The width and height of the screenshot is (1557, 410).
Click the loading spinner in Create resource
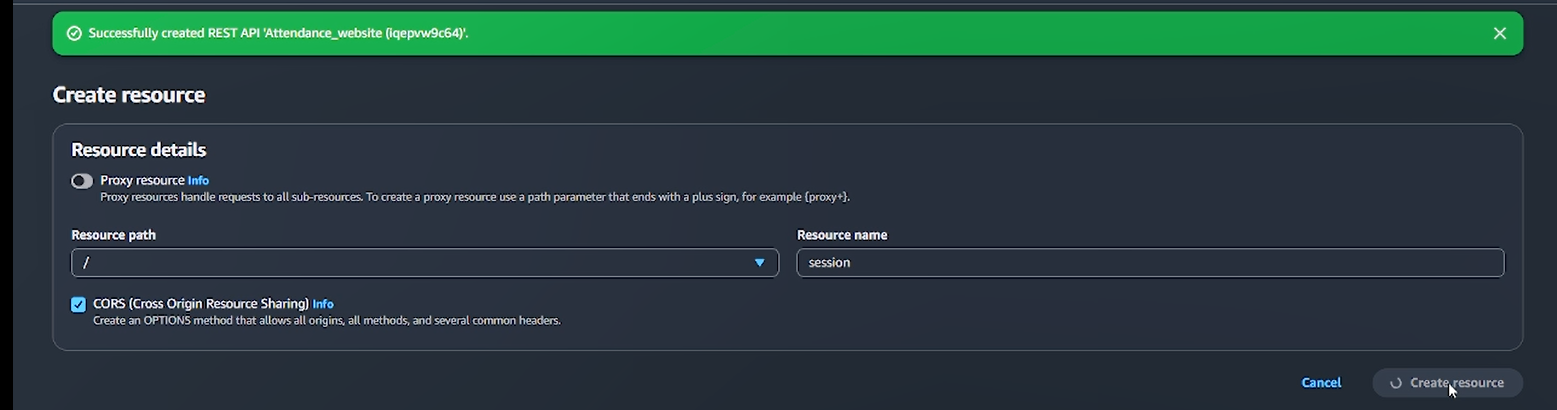1396,383
